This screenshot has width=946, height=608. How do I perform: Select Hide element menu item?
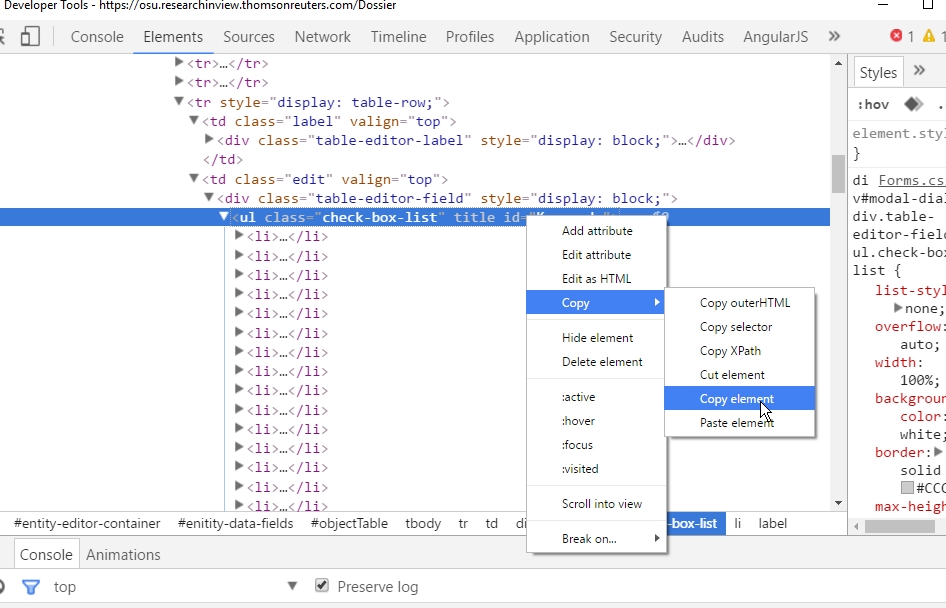tap(597, 338)
